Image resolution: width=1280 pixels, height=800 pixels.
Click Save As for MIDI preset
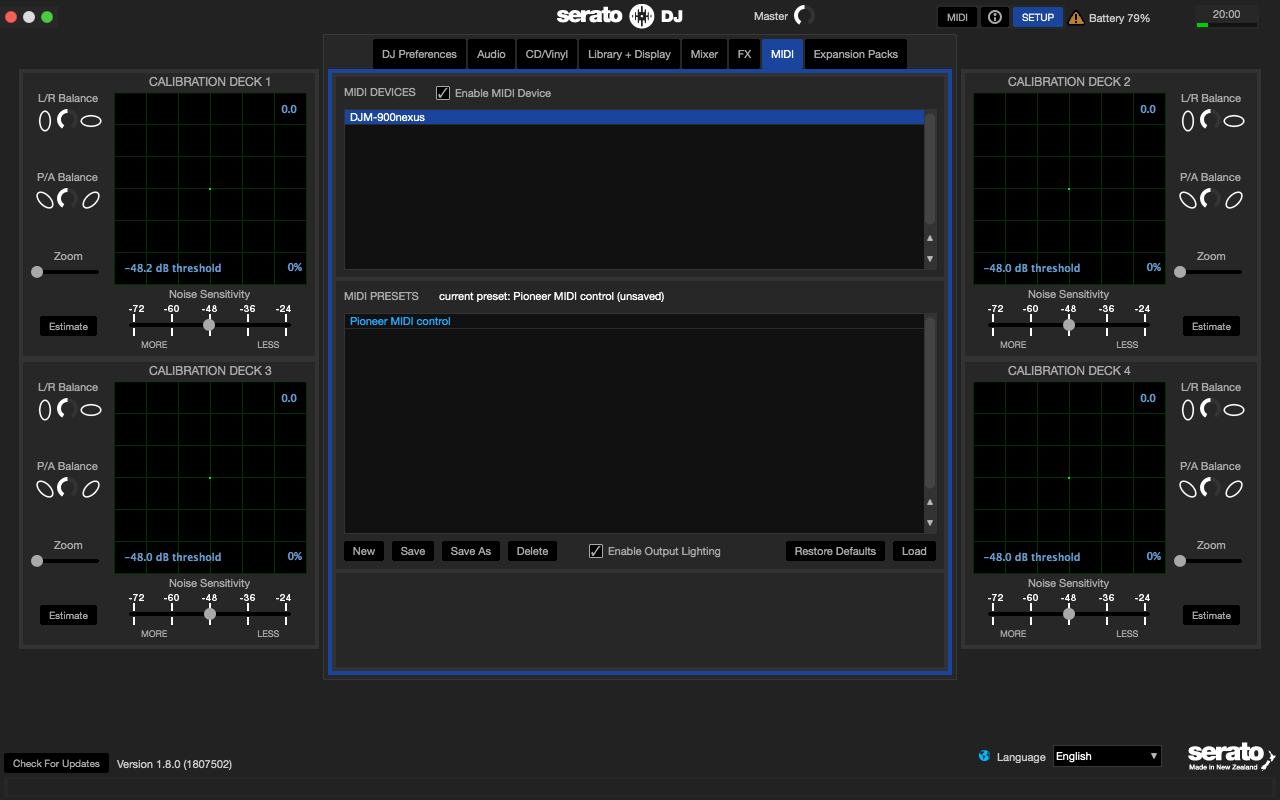point(471,551)
